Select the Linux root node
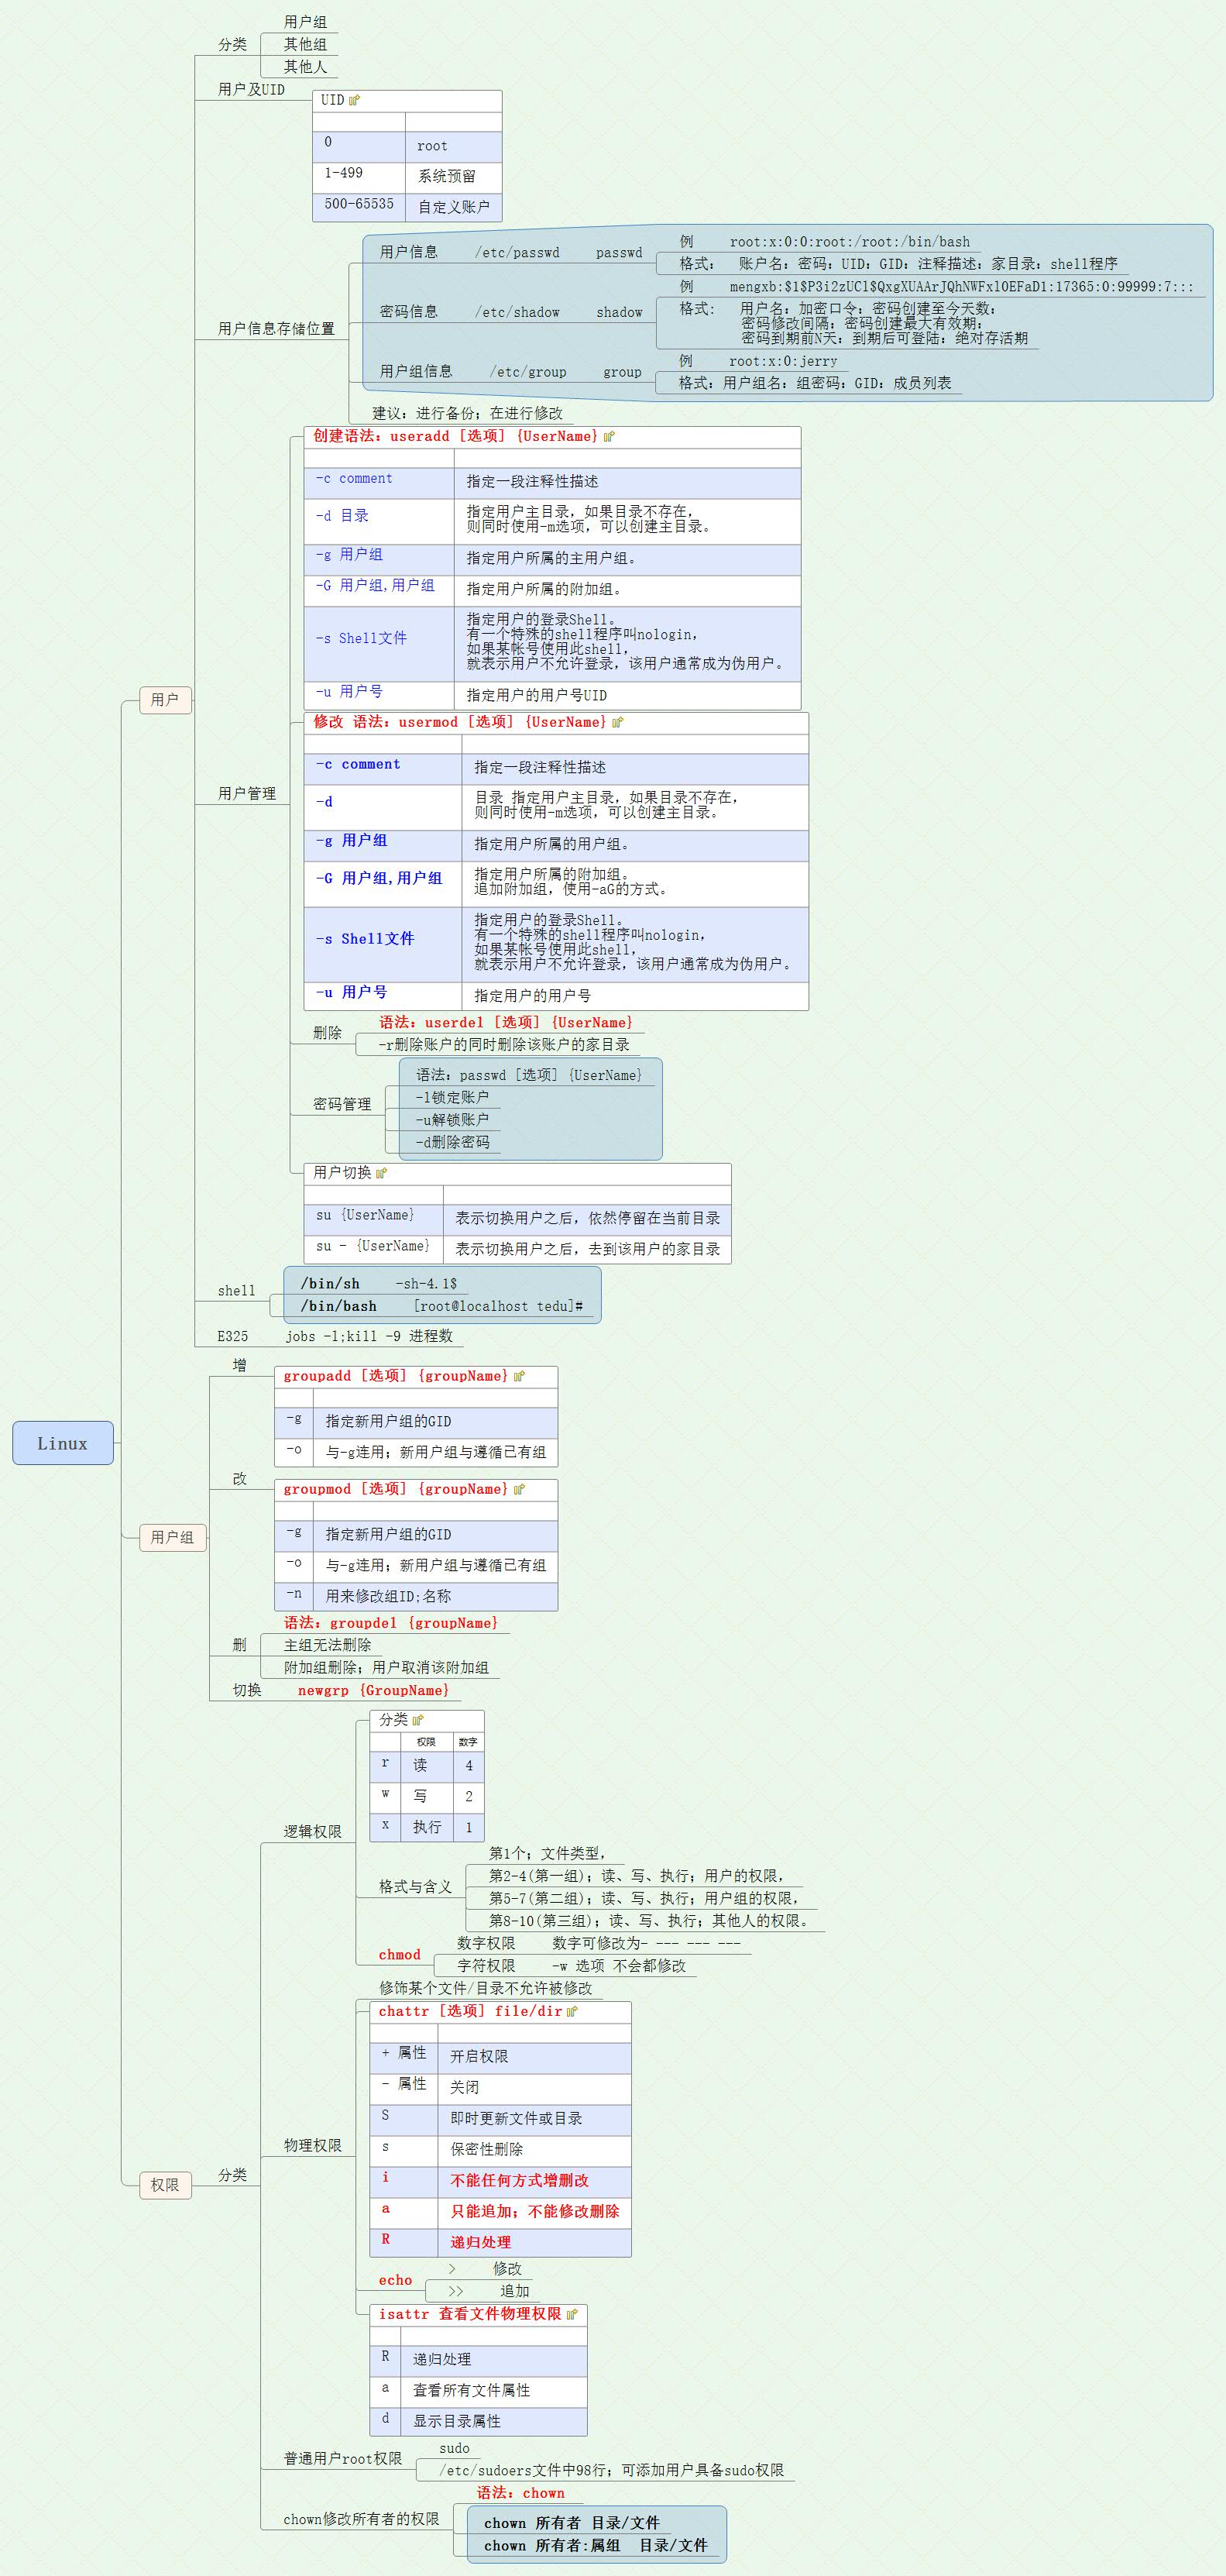The height and width of the screenshot is (2576, 1226). (63, 1443)
